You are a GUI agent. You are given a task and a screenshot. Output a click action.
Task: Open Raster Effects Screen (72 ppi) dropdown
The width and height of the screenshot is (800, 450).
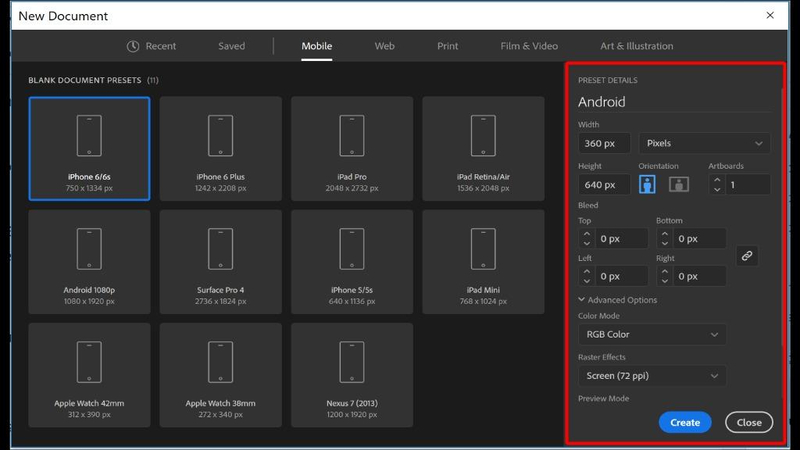click(x=652, y=376)
